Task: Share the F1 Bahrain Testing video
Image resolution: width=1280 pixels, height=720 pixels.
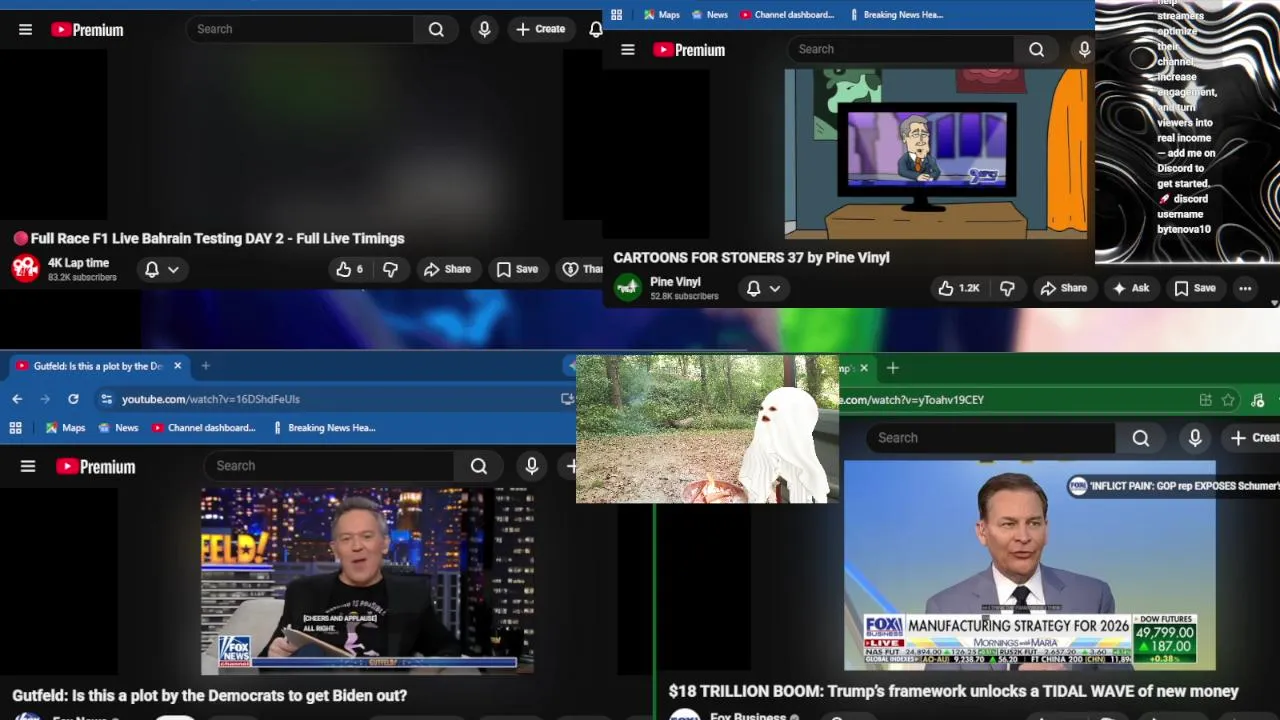Action: pos(447,269)
